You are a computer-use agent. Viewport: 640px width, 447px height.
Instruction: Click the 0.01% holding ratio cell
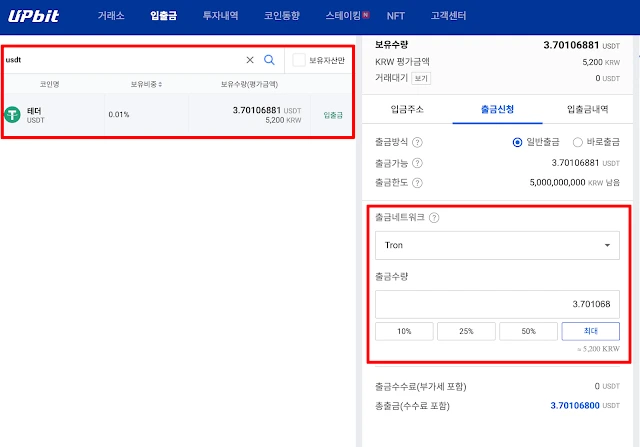tap(119, 115)
